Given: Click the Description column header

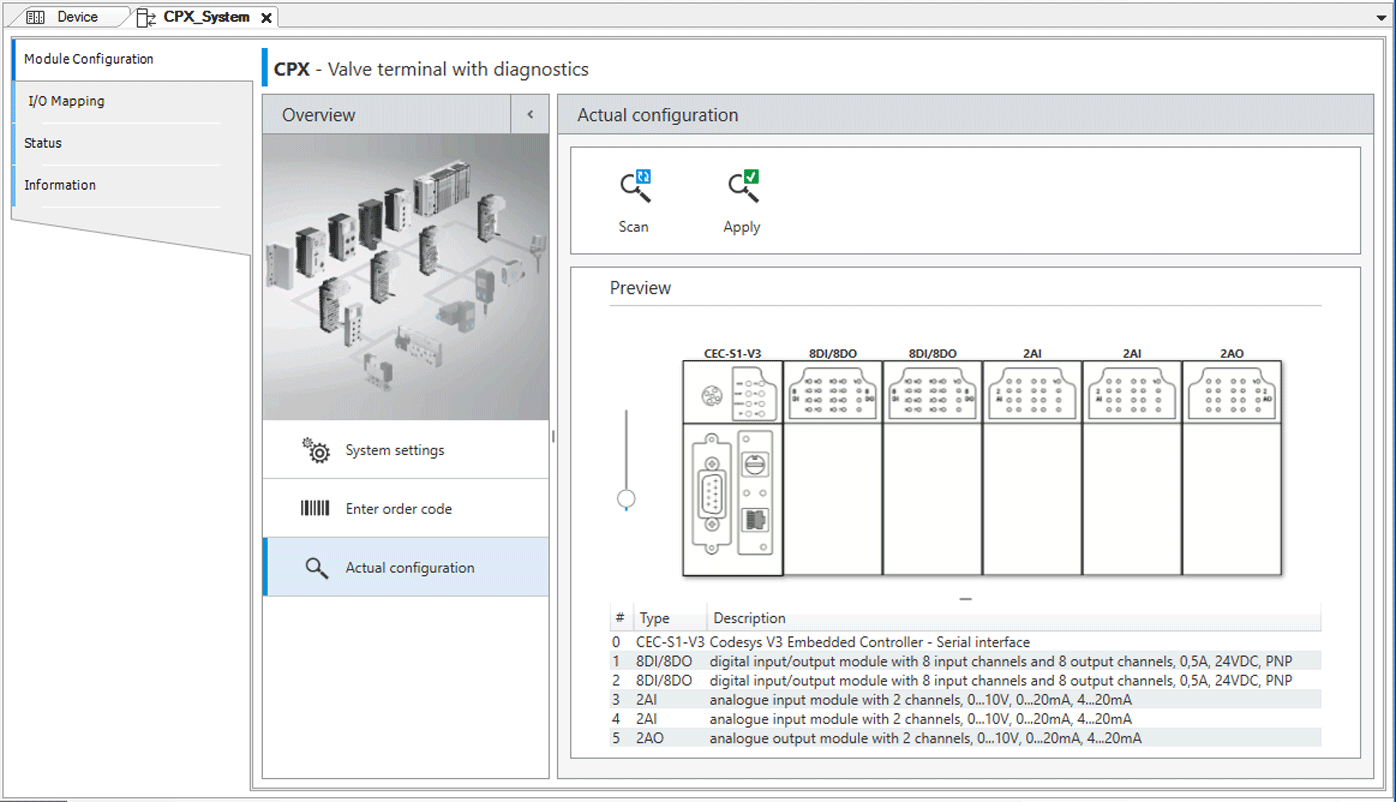Looking at the screenshot, I should click(1014, 618).
